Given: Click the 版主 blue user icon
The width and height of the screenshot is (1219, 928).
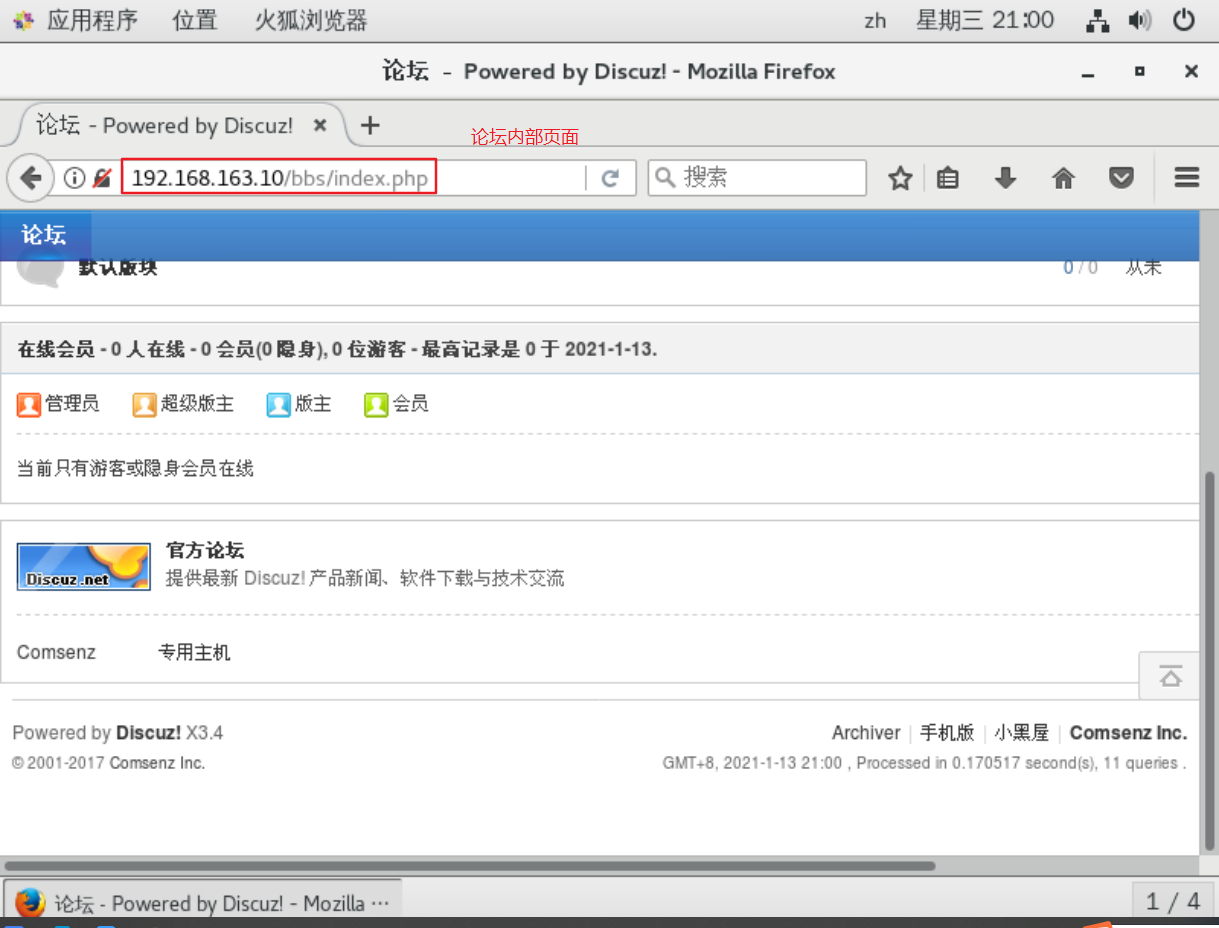Looking at the screenshot, I should [279, 404].
